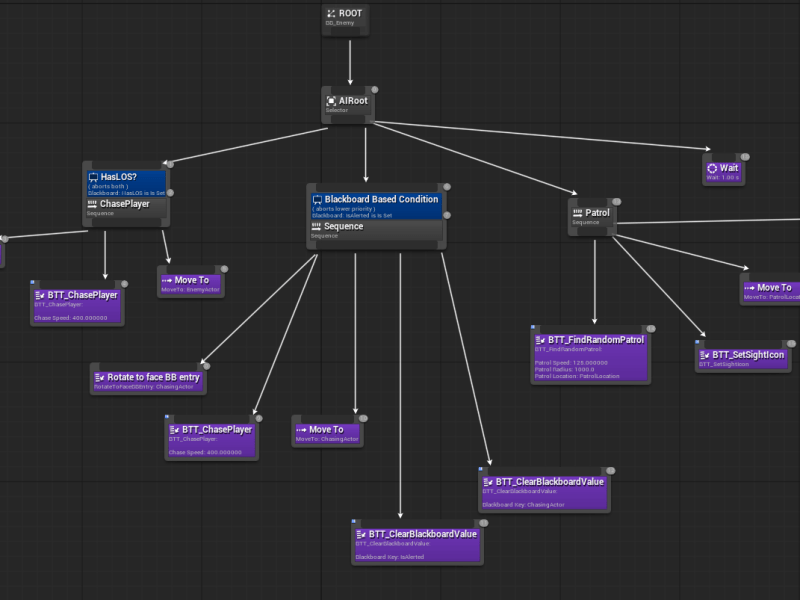The width and height of the screenshot is (800, 600).
Task: Select the BTT_ClearBlackboardValue node for ChasingActor key
Action: [544, 491]
